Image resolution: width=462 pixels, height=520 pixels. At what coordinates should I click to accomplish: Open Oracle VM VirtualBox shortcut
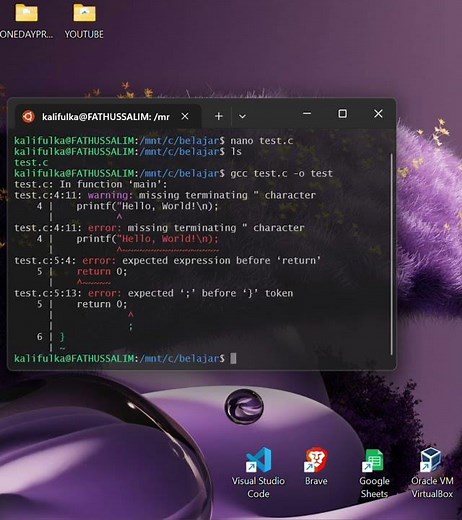pos(432,473)
